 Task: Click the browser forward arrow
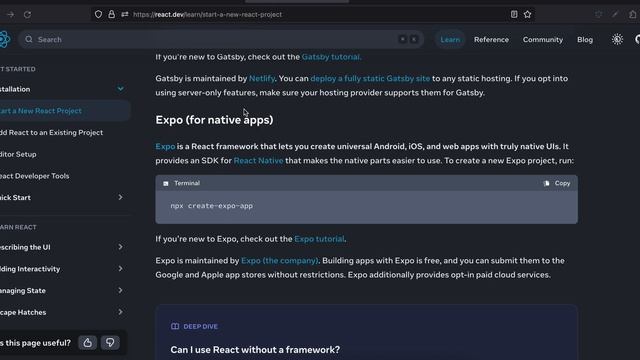coord(11,15)
